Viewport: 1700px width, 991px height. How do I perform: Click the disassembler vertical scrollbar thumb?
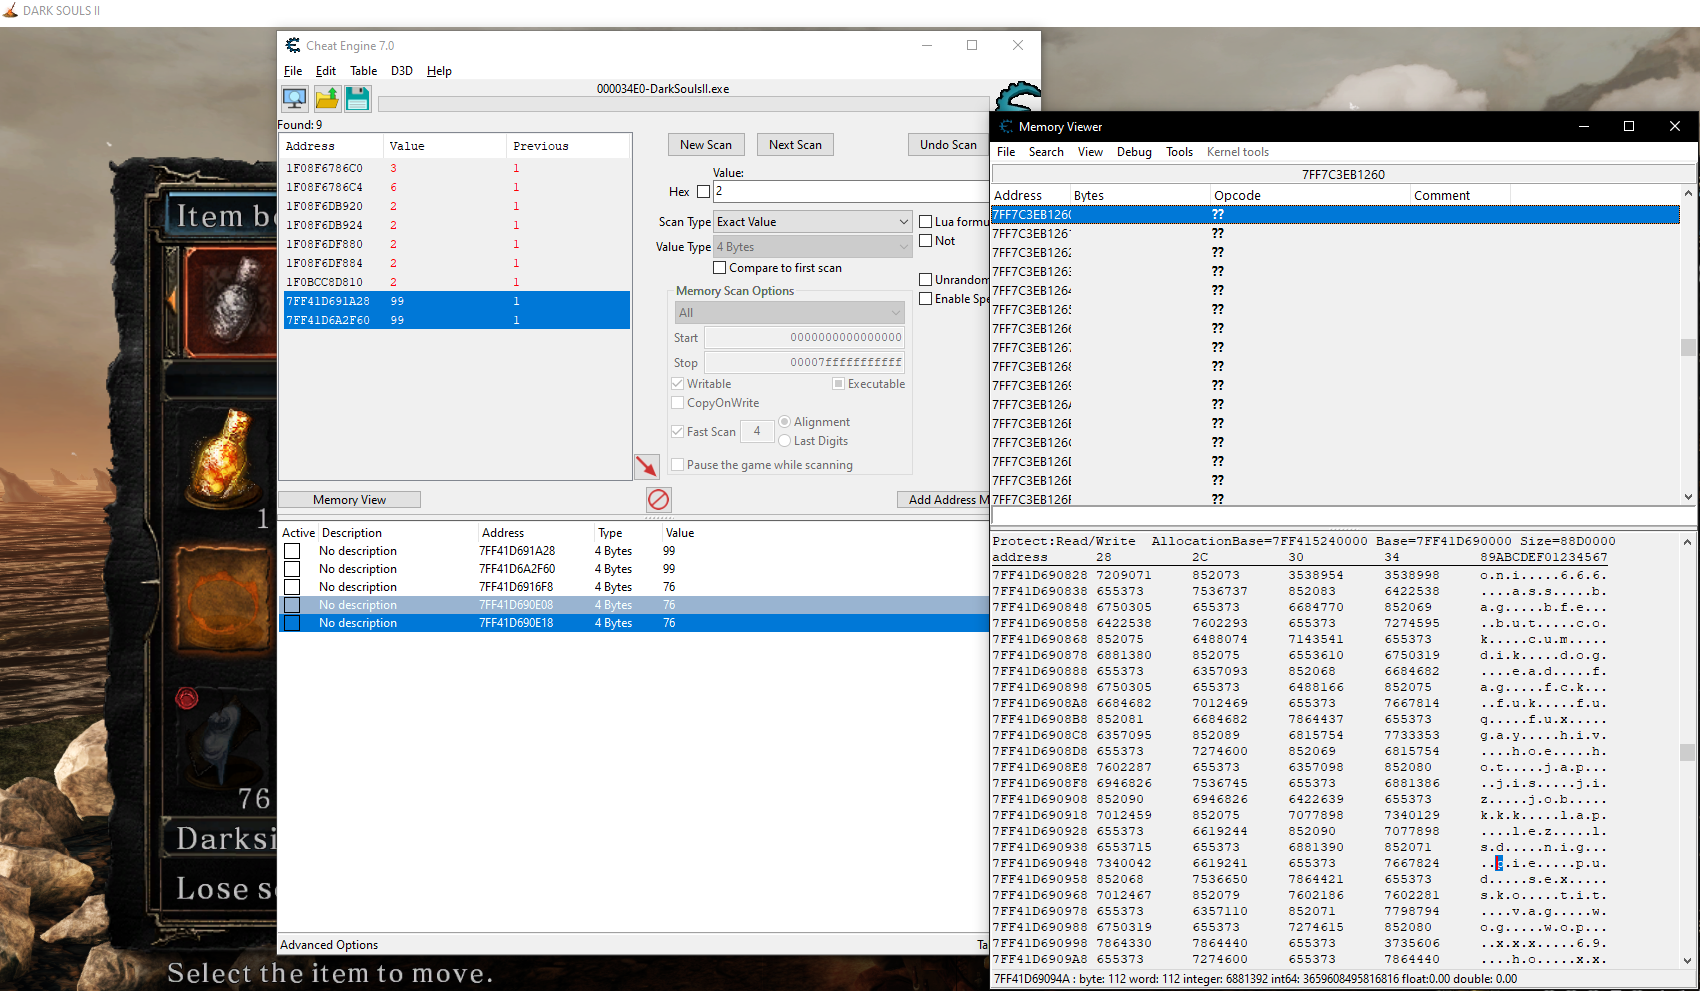1688,347
